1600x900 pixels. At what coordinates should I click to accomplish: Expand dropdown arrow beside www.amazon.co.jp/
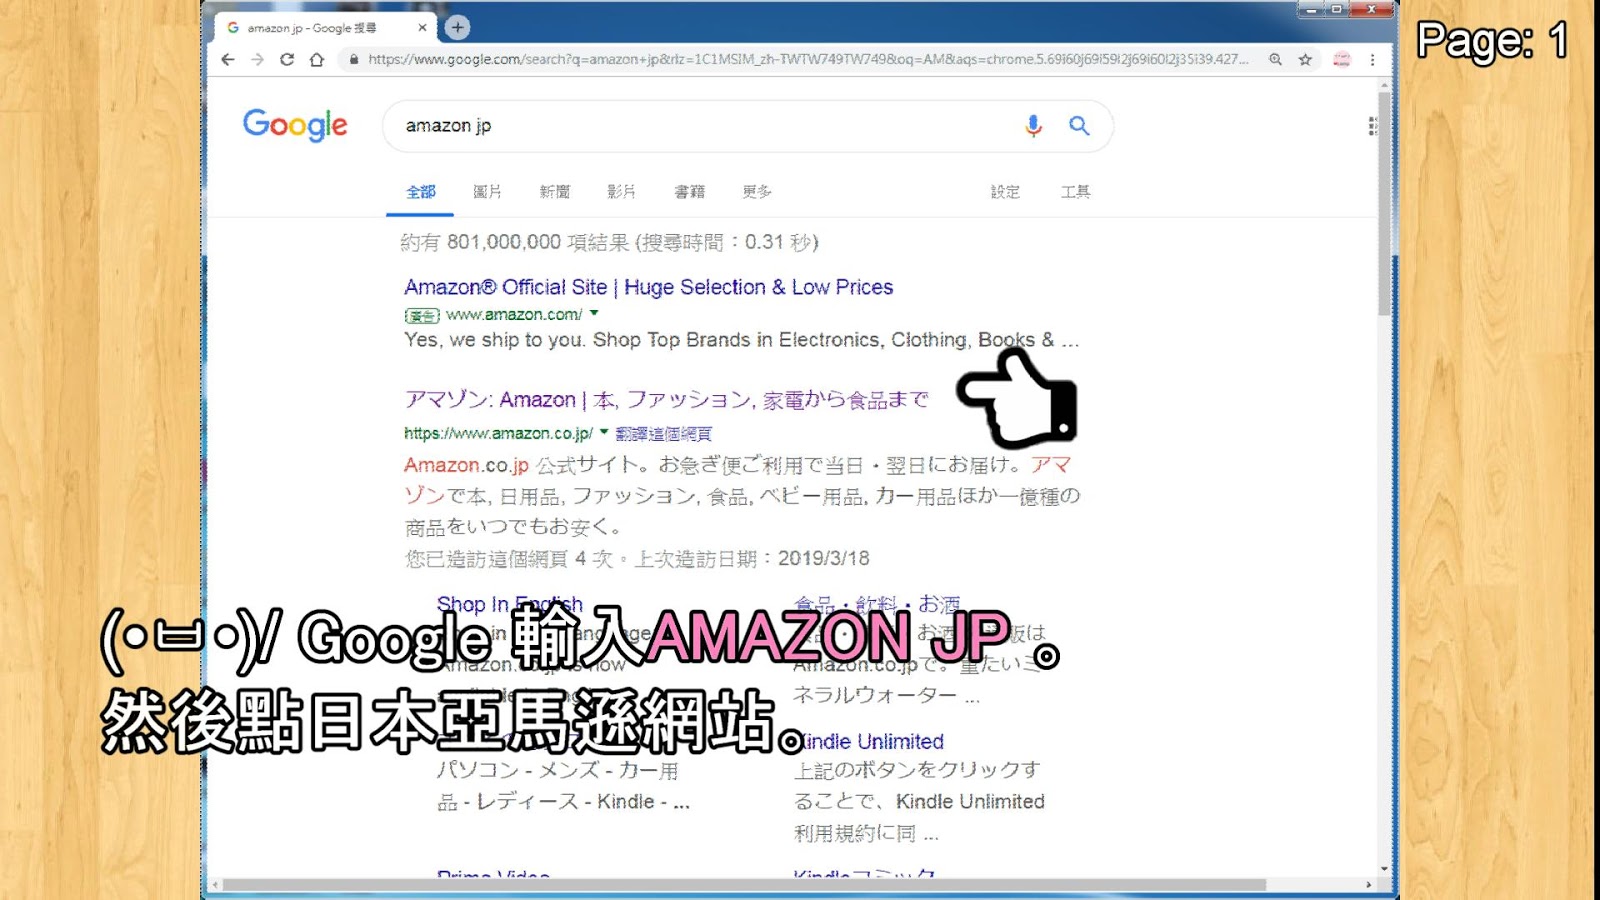click(604, 433)
